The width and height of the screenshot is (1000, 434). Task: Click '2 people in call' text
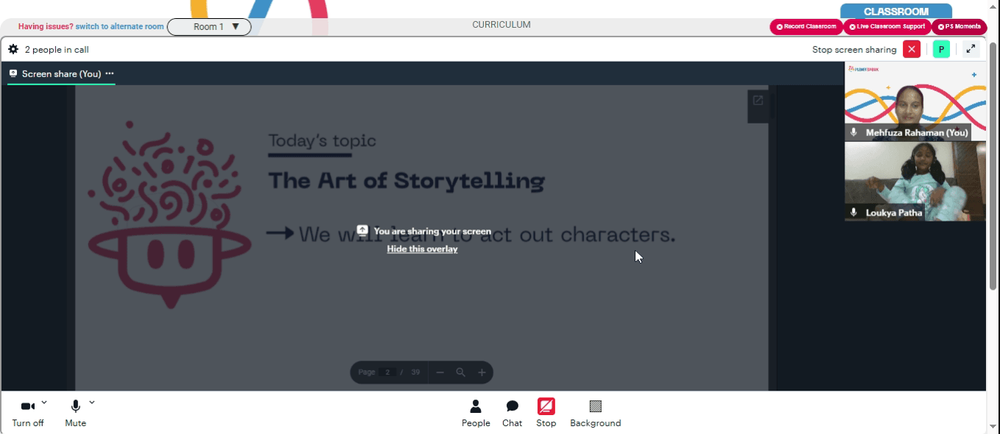click(57, 50)
